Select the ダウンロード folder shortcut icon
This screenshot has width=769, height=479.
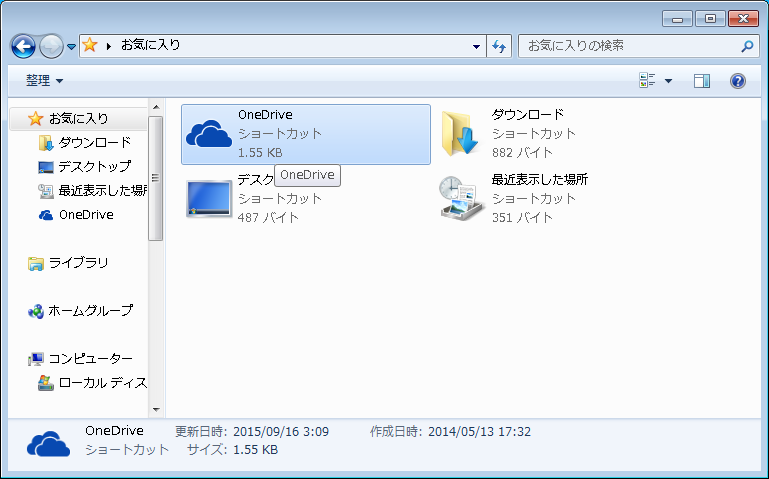(x=460, y=133)
